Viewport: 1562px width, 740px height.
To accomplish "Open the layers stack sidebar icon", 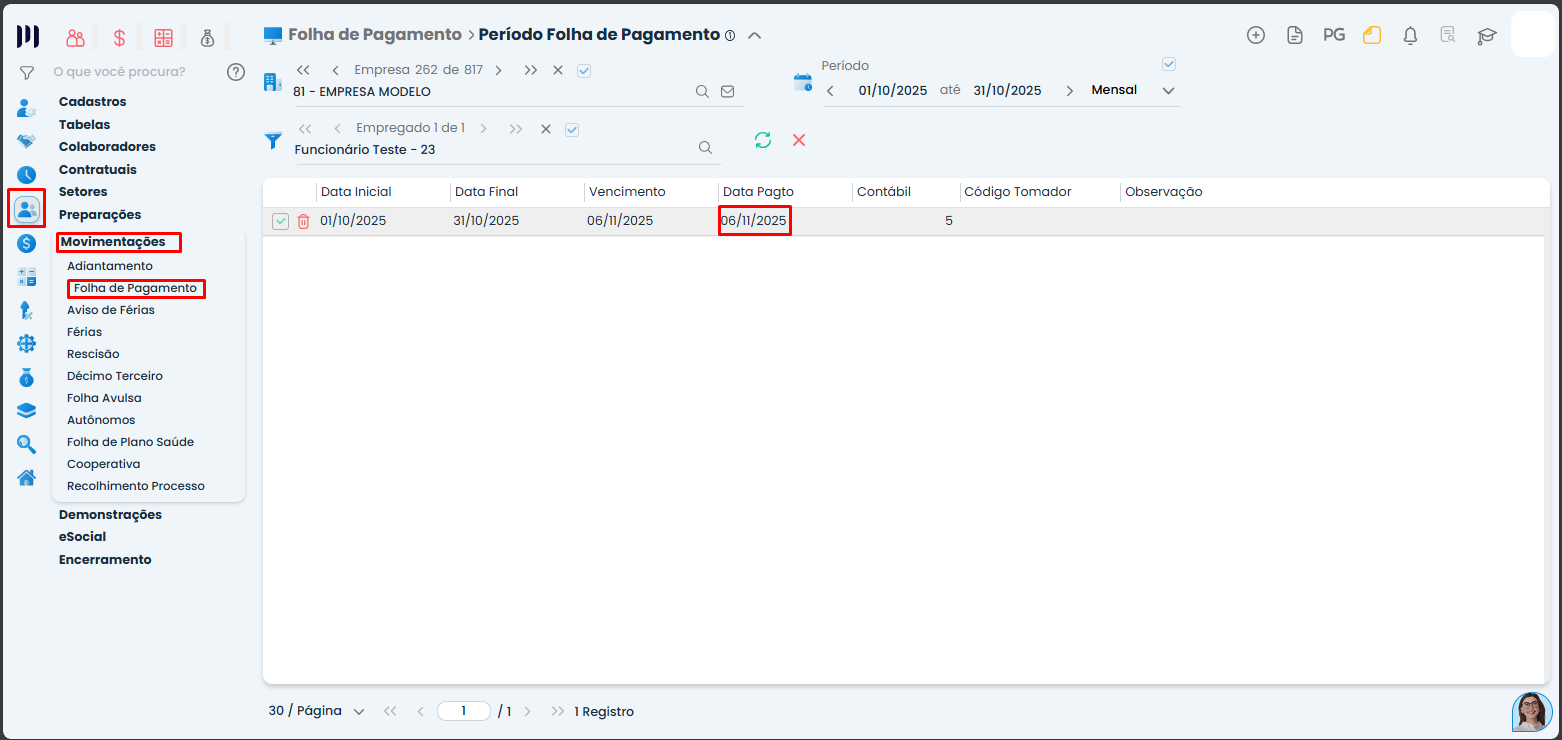I will point(27,411).
